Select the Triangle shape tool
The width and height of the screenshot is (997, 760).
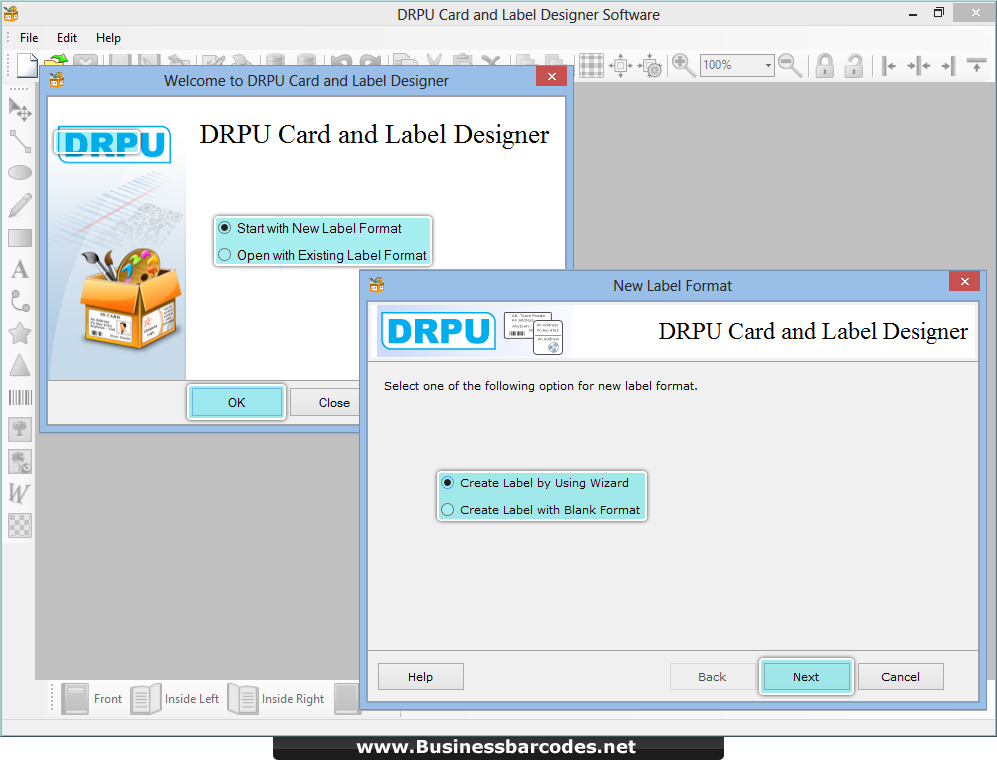coord(20,365)
